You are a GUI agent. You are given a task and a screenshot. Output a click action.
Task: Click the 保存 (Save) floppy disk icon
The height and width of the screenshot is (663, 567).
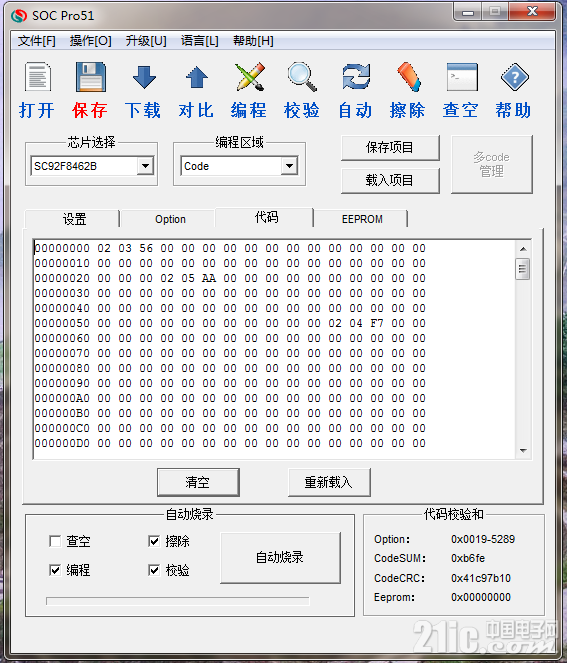pos(90,77)
